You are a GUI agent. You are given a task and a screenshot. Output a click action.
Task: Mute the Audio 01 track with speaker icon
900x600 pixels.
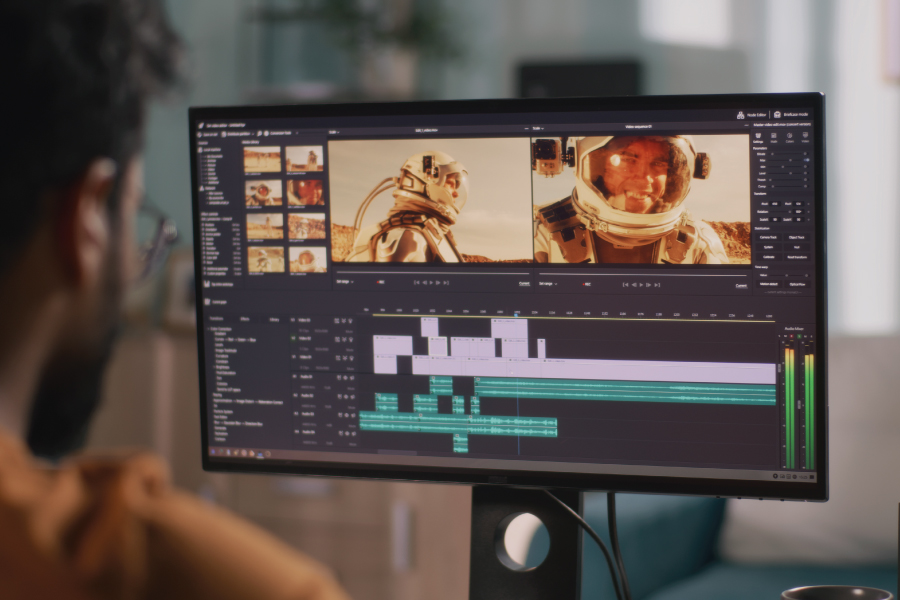point(352,377)
